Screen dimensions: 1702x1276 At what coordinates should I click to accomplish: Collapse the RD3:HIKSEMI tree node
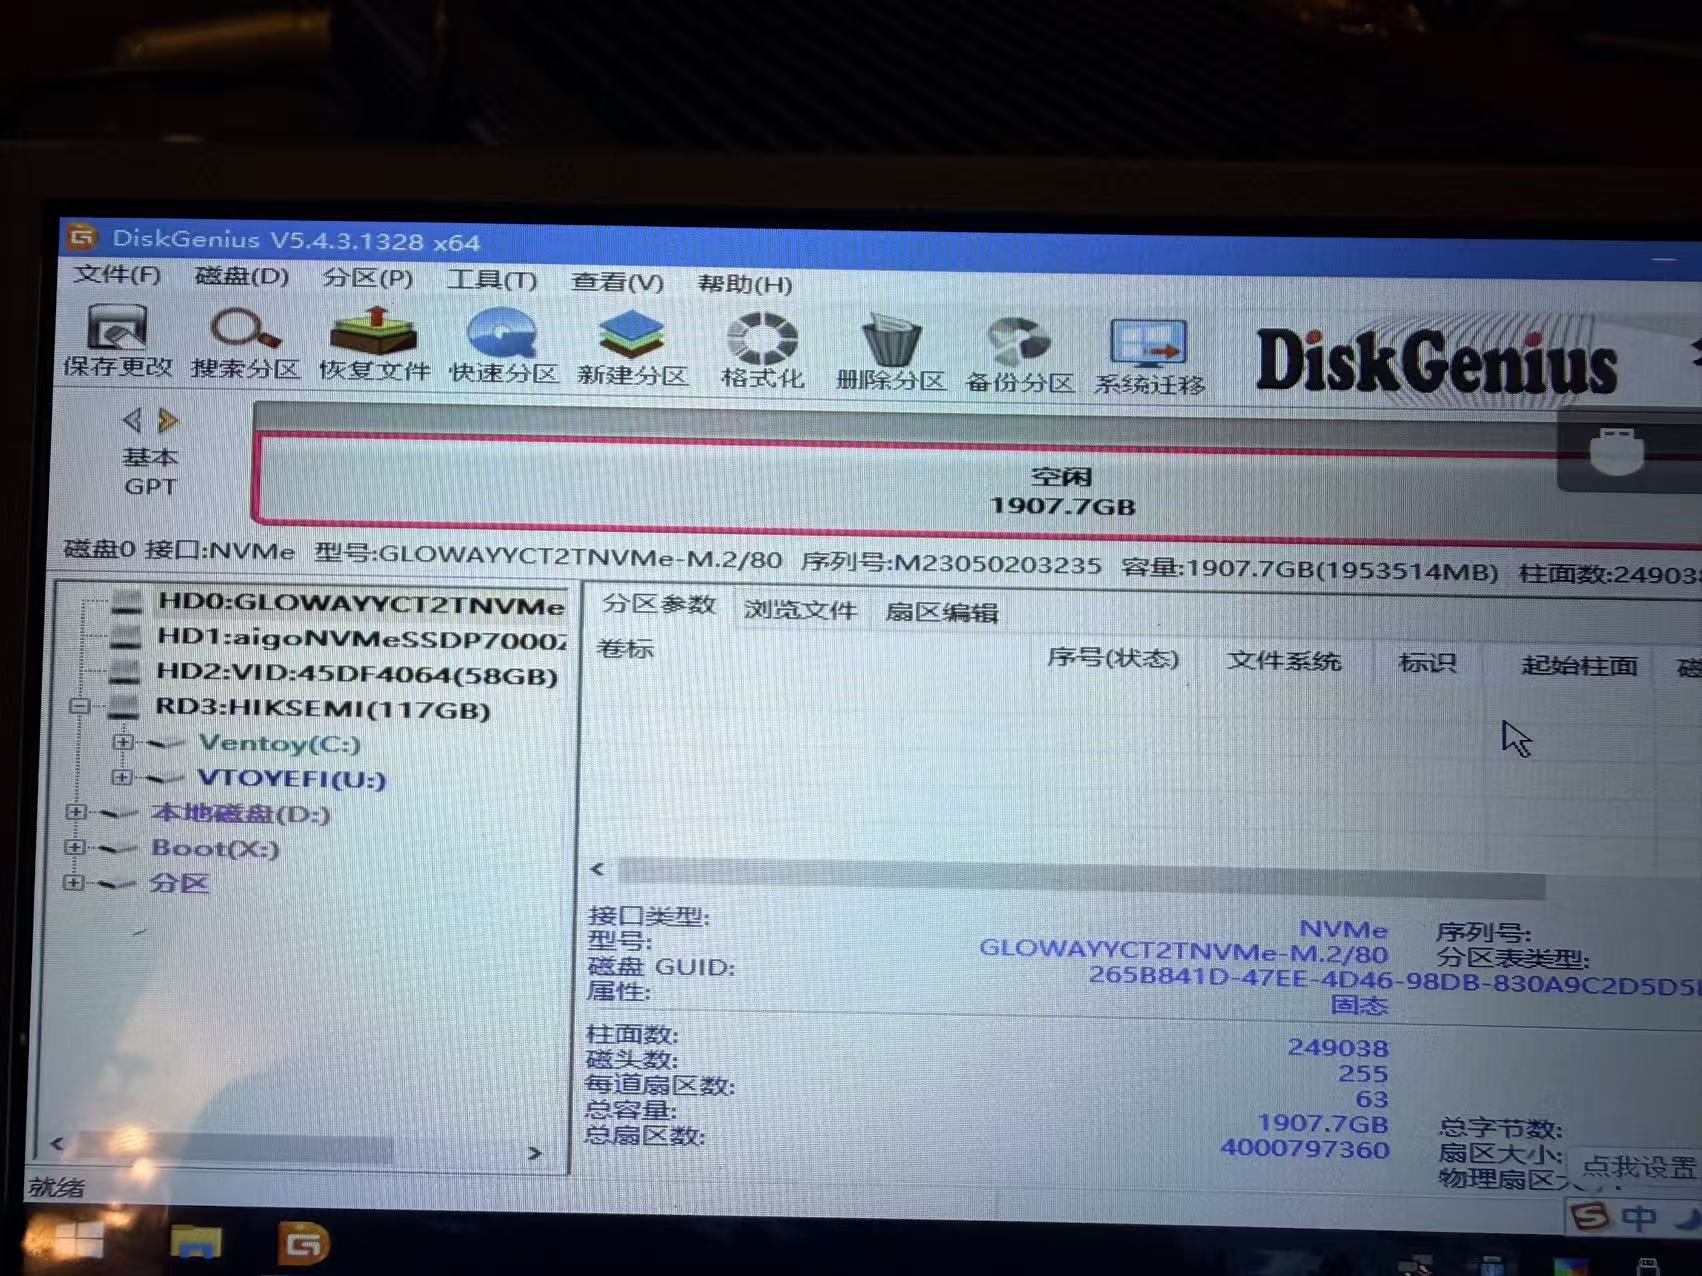[x=80, y=706]
